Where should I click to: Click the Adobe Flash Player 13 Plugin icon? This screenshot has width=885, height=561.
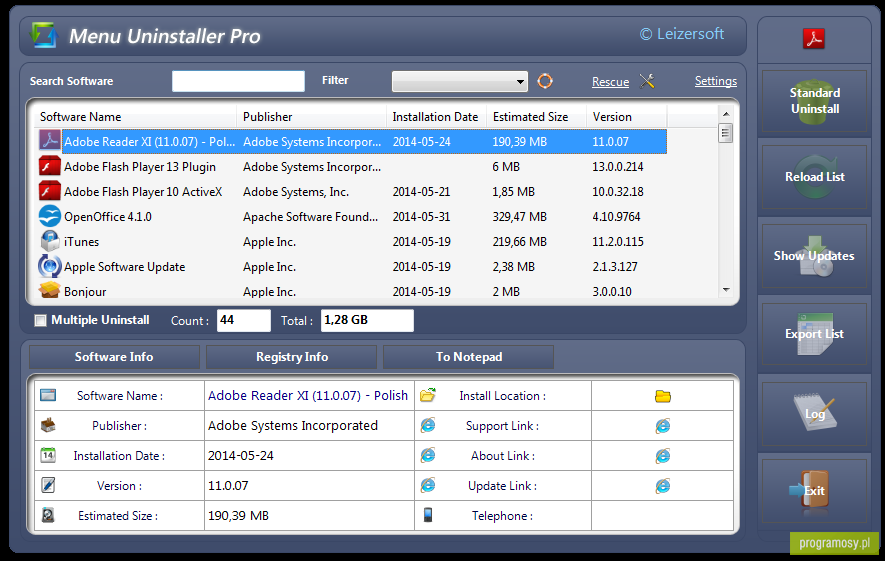click(50, 166)
